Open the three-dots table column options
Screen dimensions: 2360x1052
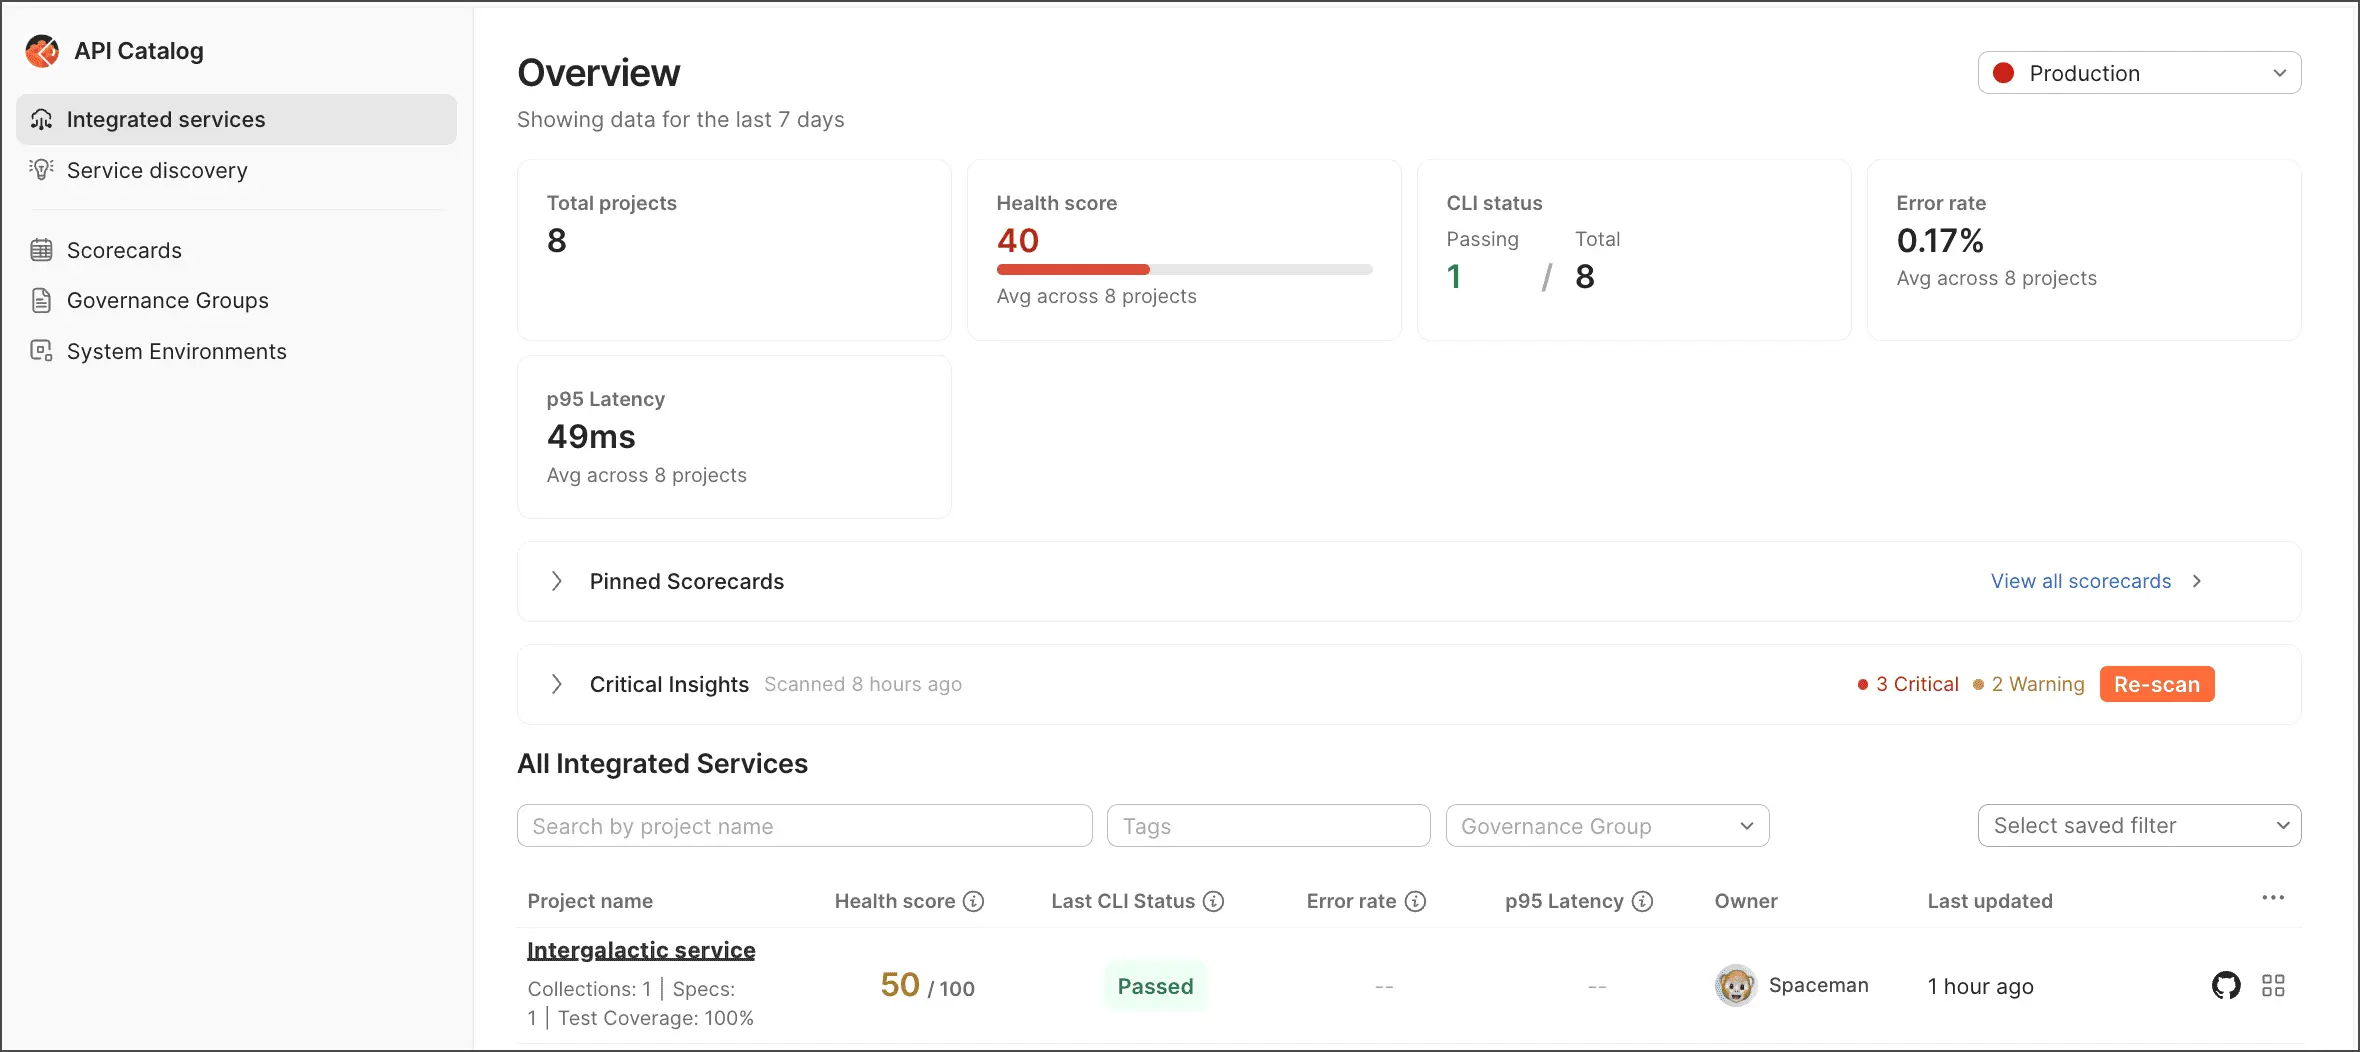[2273, 898]
